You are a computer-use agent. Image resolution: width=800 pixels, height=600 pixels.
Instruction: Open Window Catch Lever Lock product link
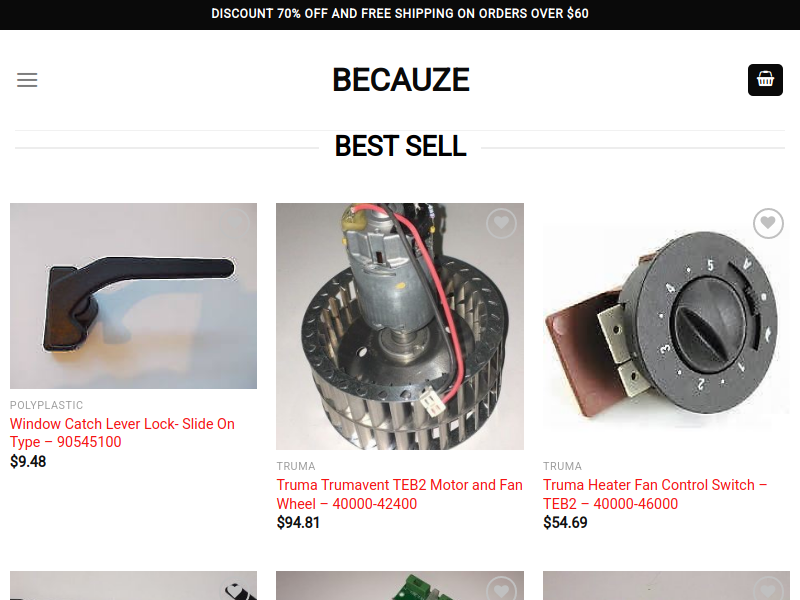(122, 433)
